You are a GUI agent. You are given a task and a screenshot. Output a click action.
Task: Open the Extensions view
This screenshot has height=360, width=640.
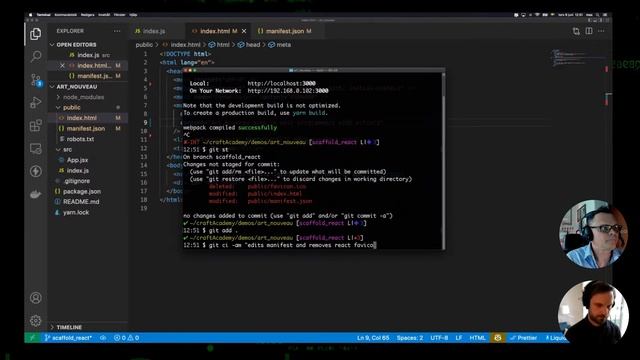pos(36,125)
